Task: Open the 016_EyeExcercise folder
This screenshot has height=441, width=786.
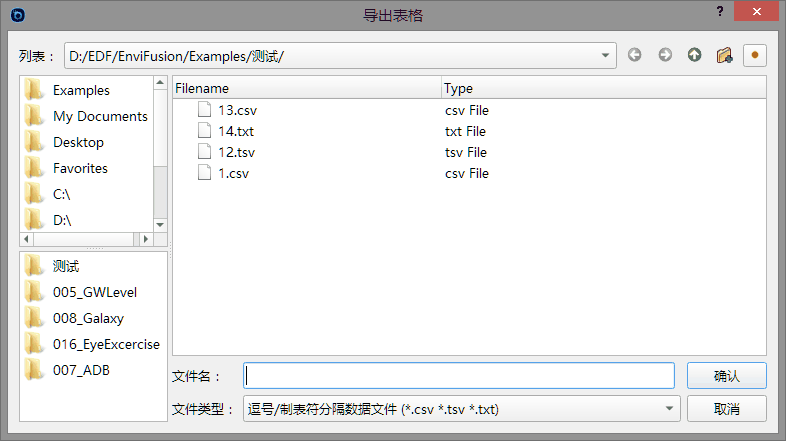Action: pyautogui.click(x=106, y=344)
